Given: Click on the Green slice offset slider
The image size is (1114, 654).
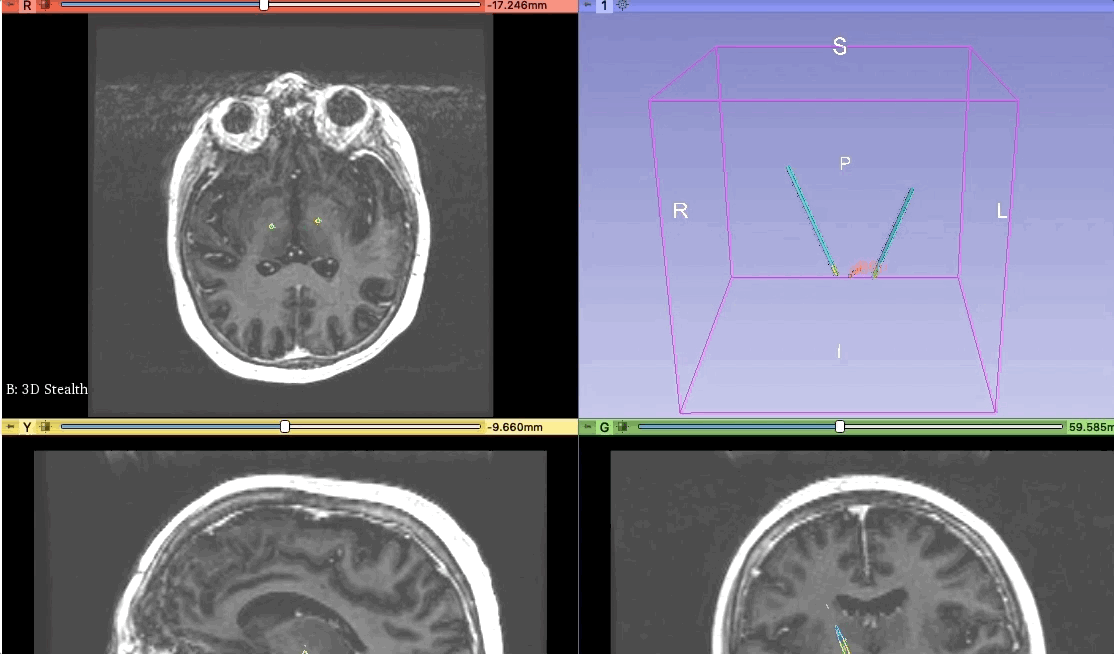Looking at the screenshot, I should (x=850, y=427).
